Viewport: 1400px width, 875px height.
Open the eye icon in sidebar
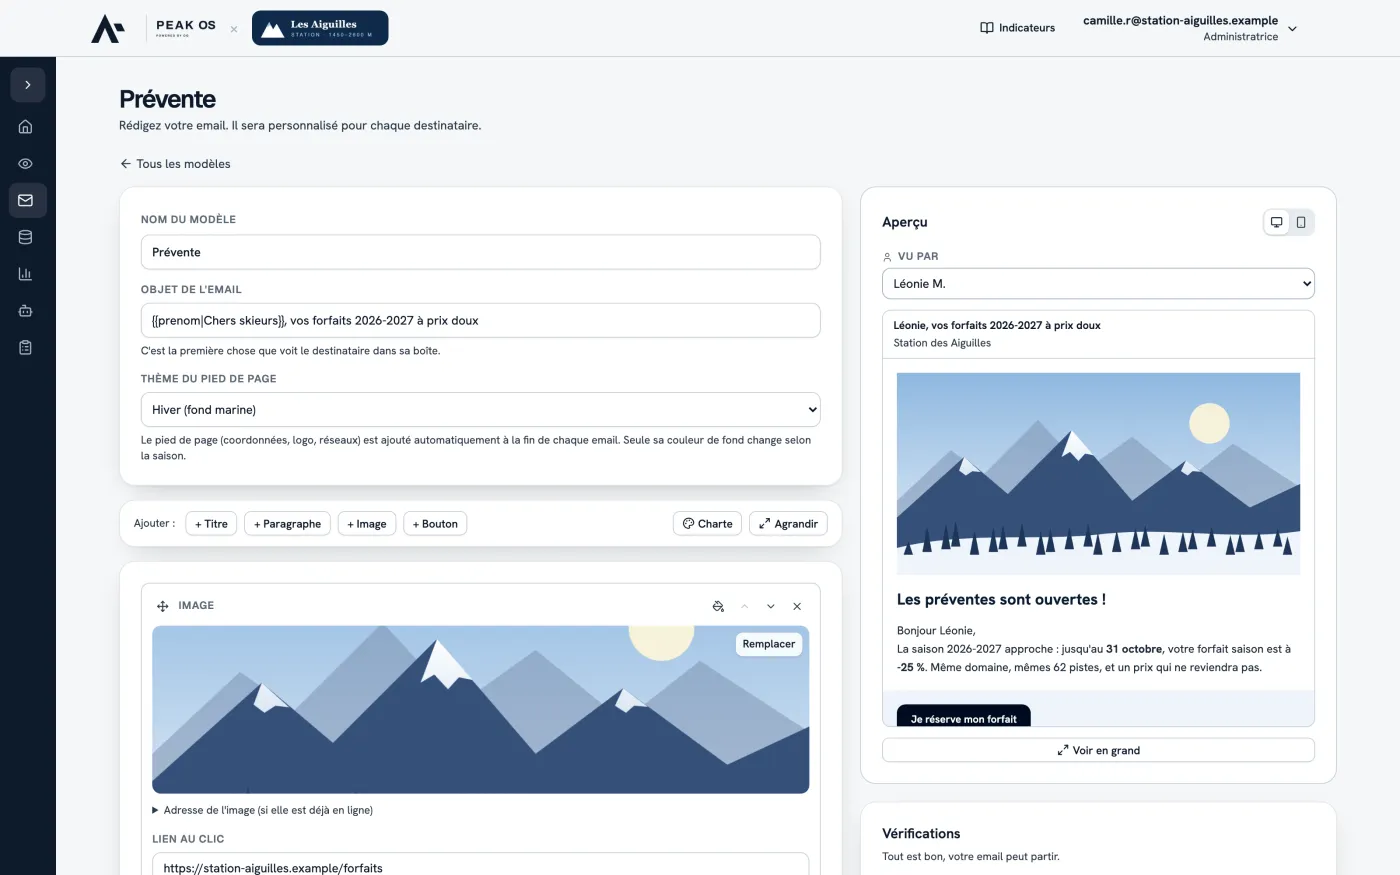point(26,164)
